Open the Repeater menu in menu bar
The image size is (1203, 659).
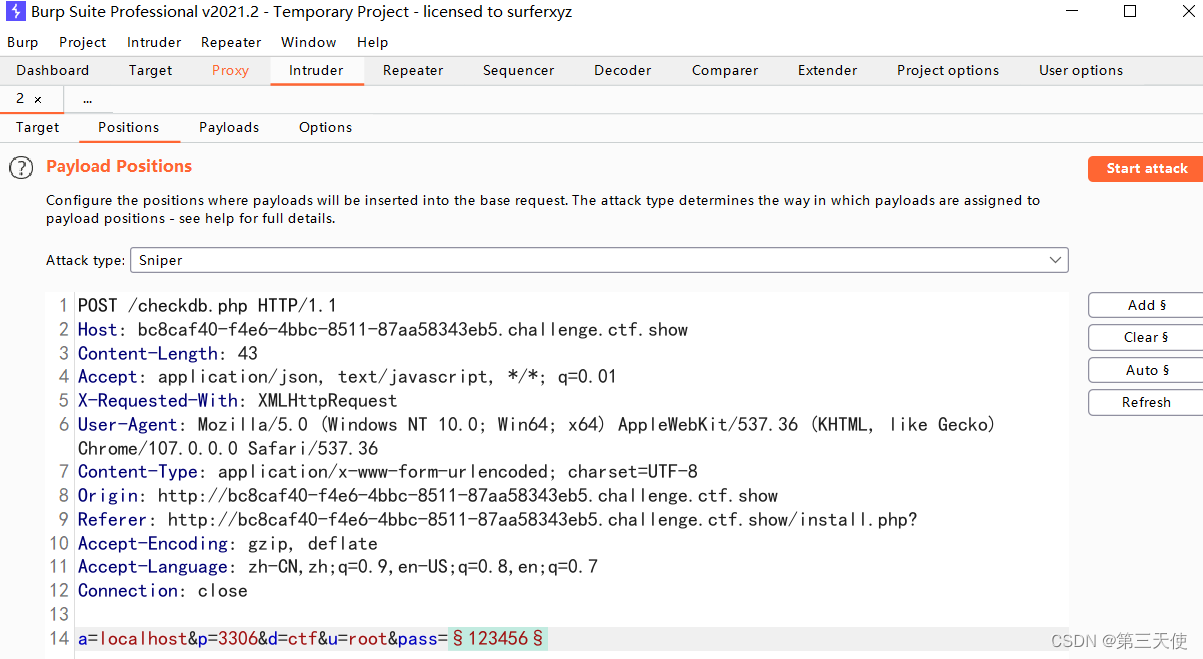[x=231, y=42]
